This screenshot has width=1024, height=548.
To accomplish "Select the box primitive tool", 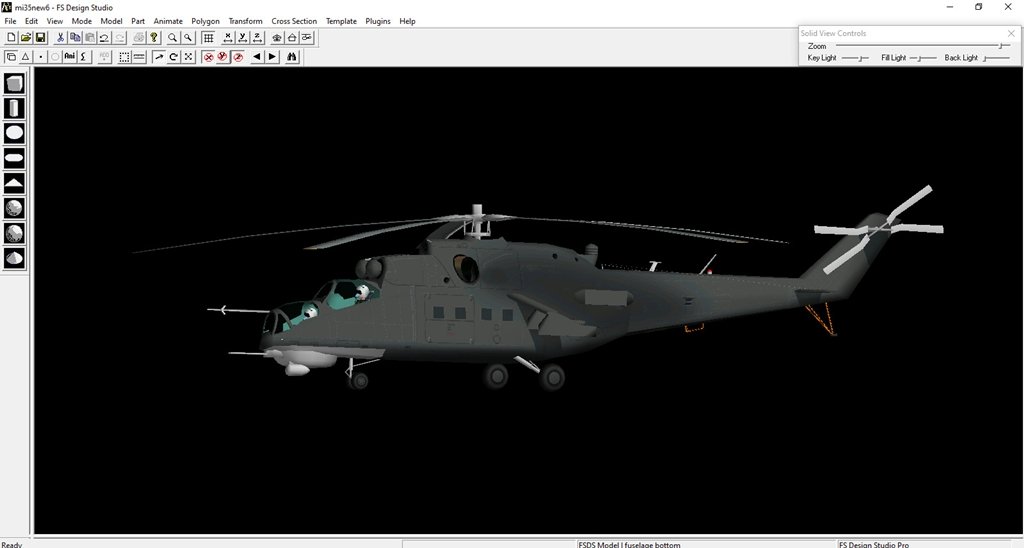I will tap(14, 83).
